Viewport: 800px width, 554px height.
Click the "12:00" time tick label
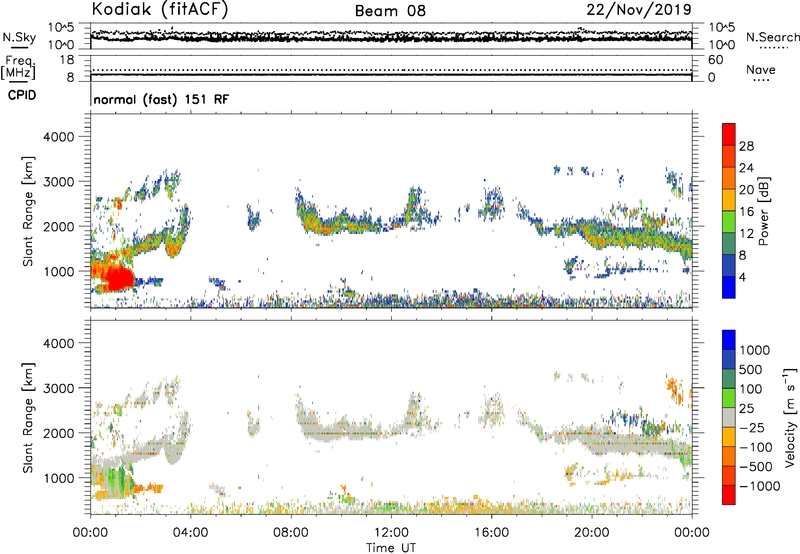coord(391,533)
